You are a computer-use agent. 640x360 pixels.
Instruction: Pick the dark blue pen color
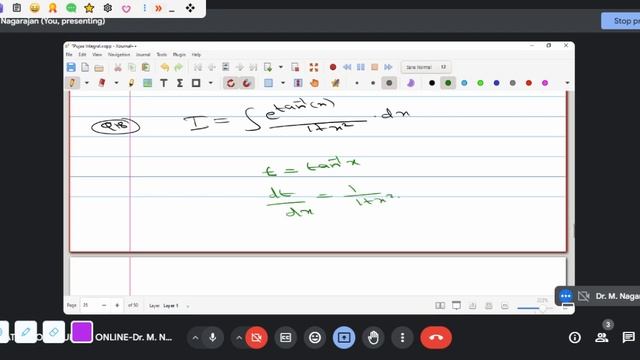(496, 83)
